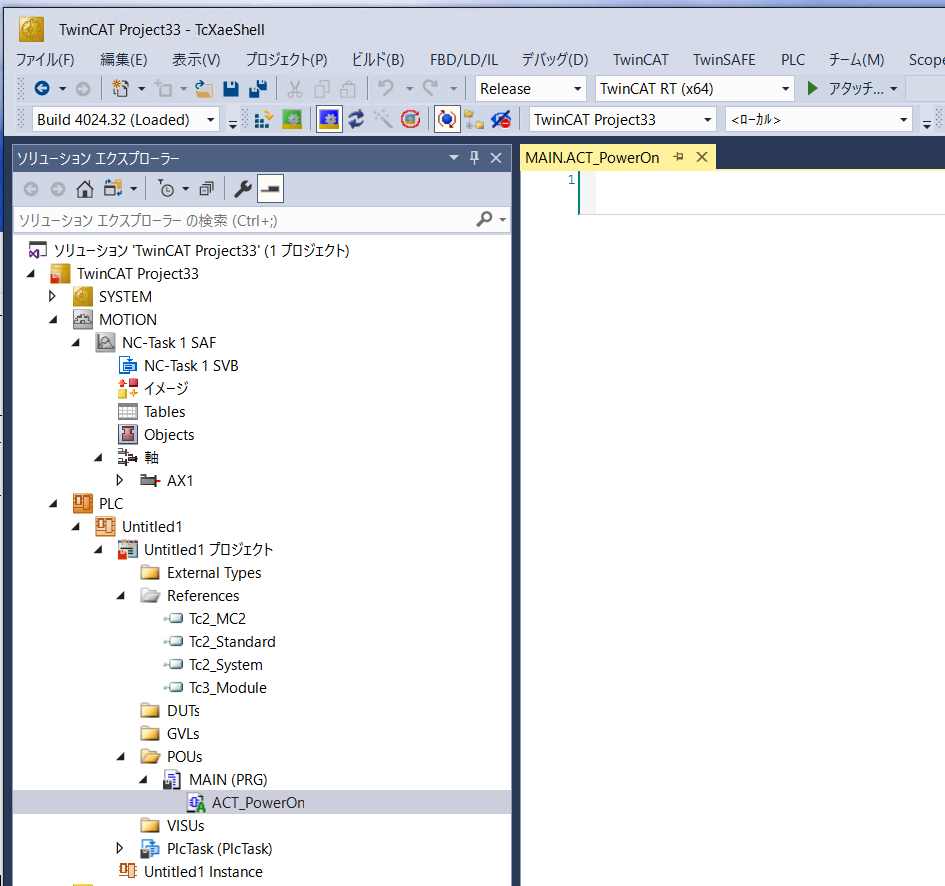Open the <ローカル> target system dropdown
945x886 pixels.
tap(903, 120)
